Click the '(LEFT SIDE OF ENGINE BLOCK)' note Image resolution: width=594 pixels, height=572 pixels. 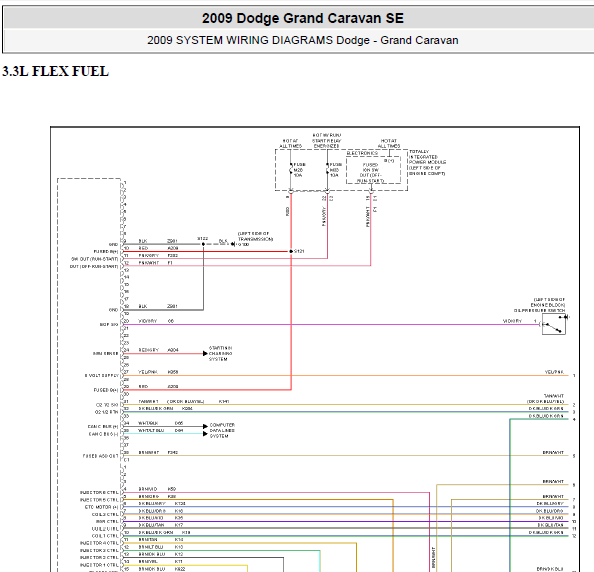(549, 302)
